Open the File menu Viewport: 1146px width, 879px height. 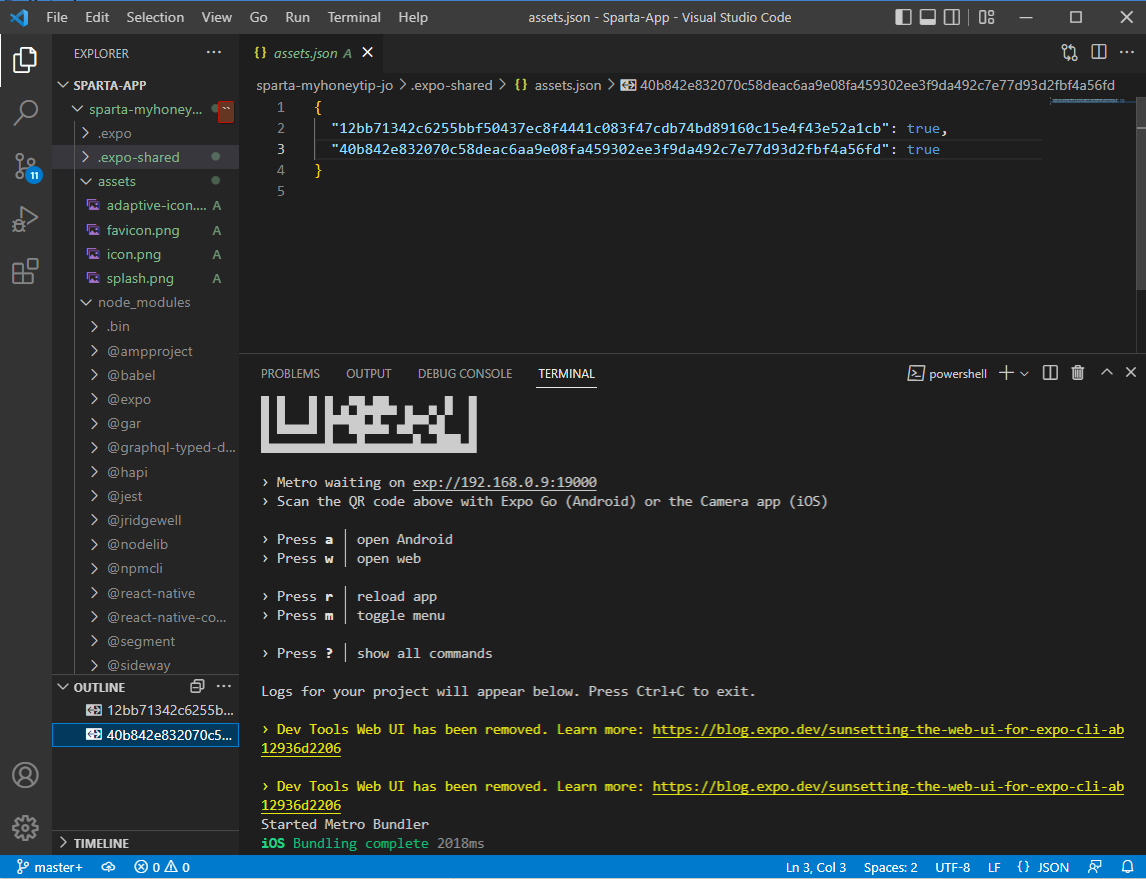pos(56,17)
